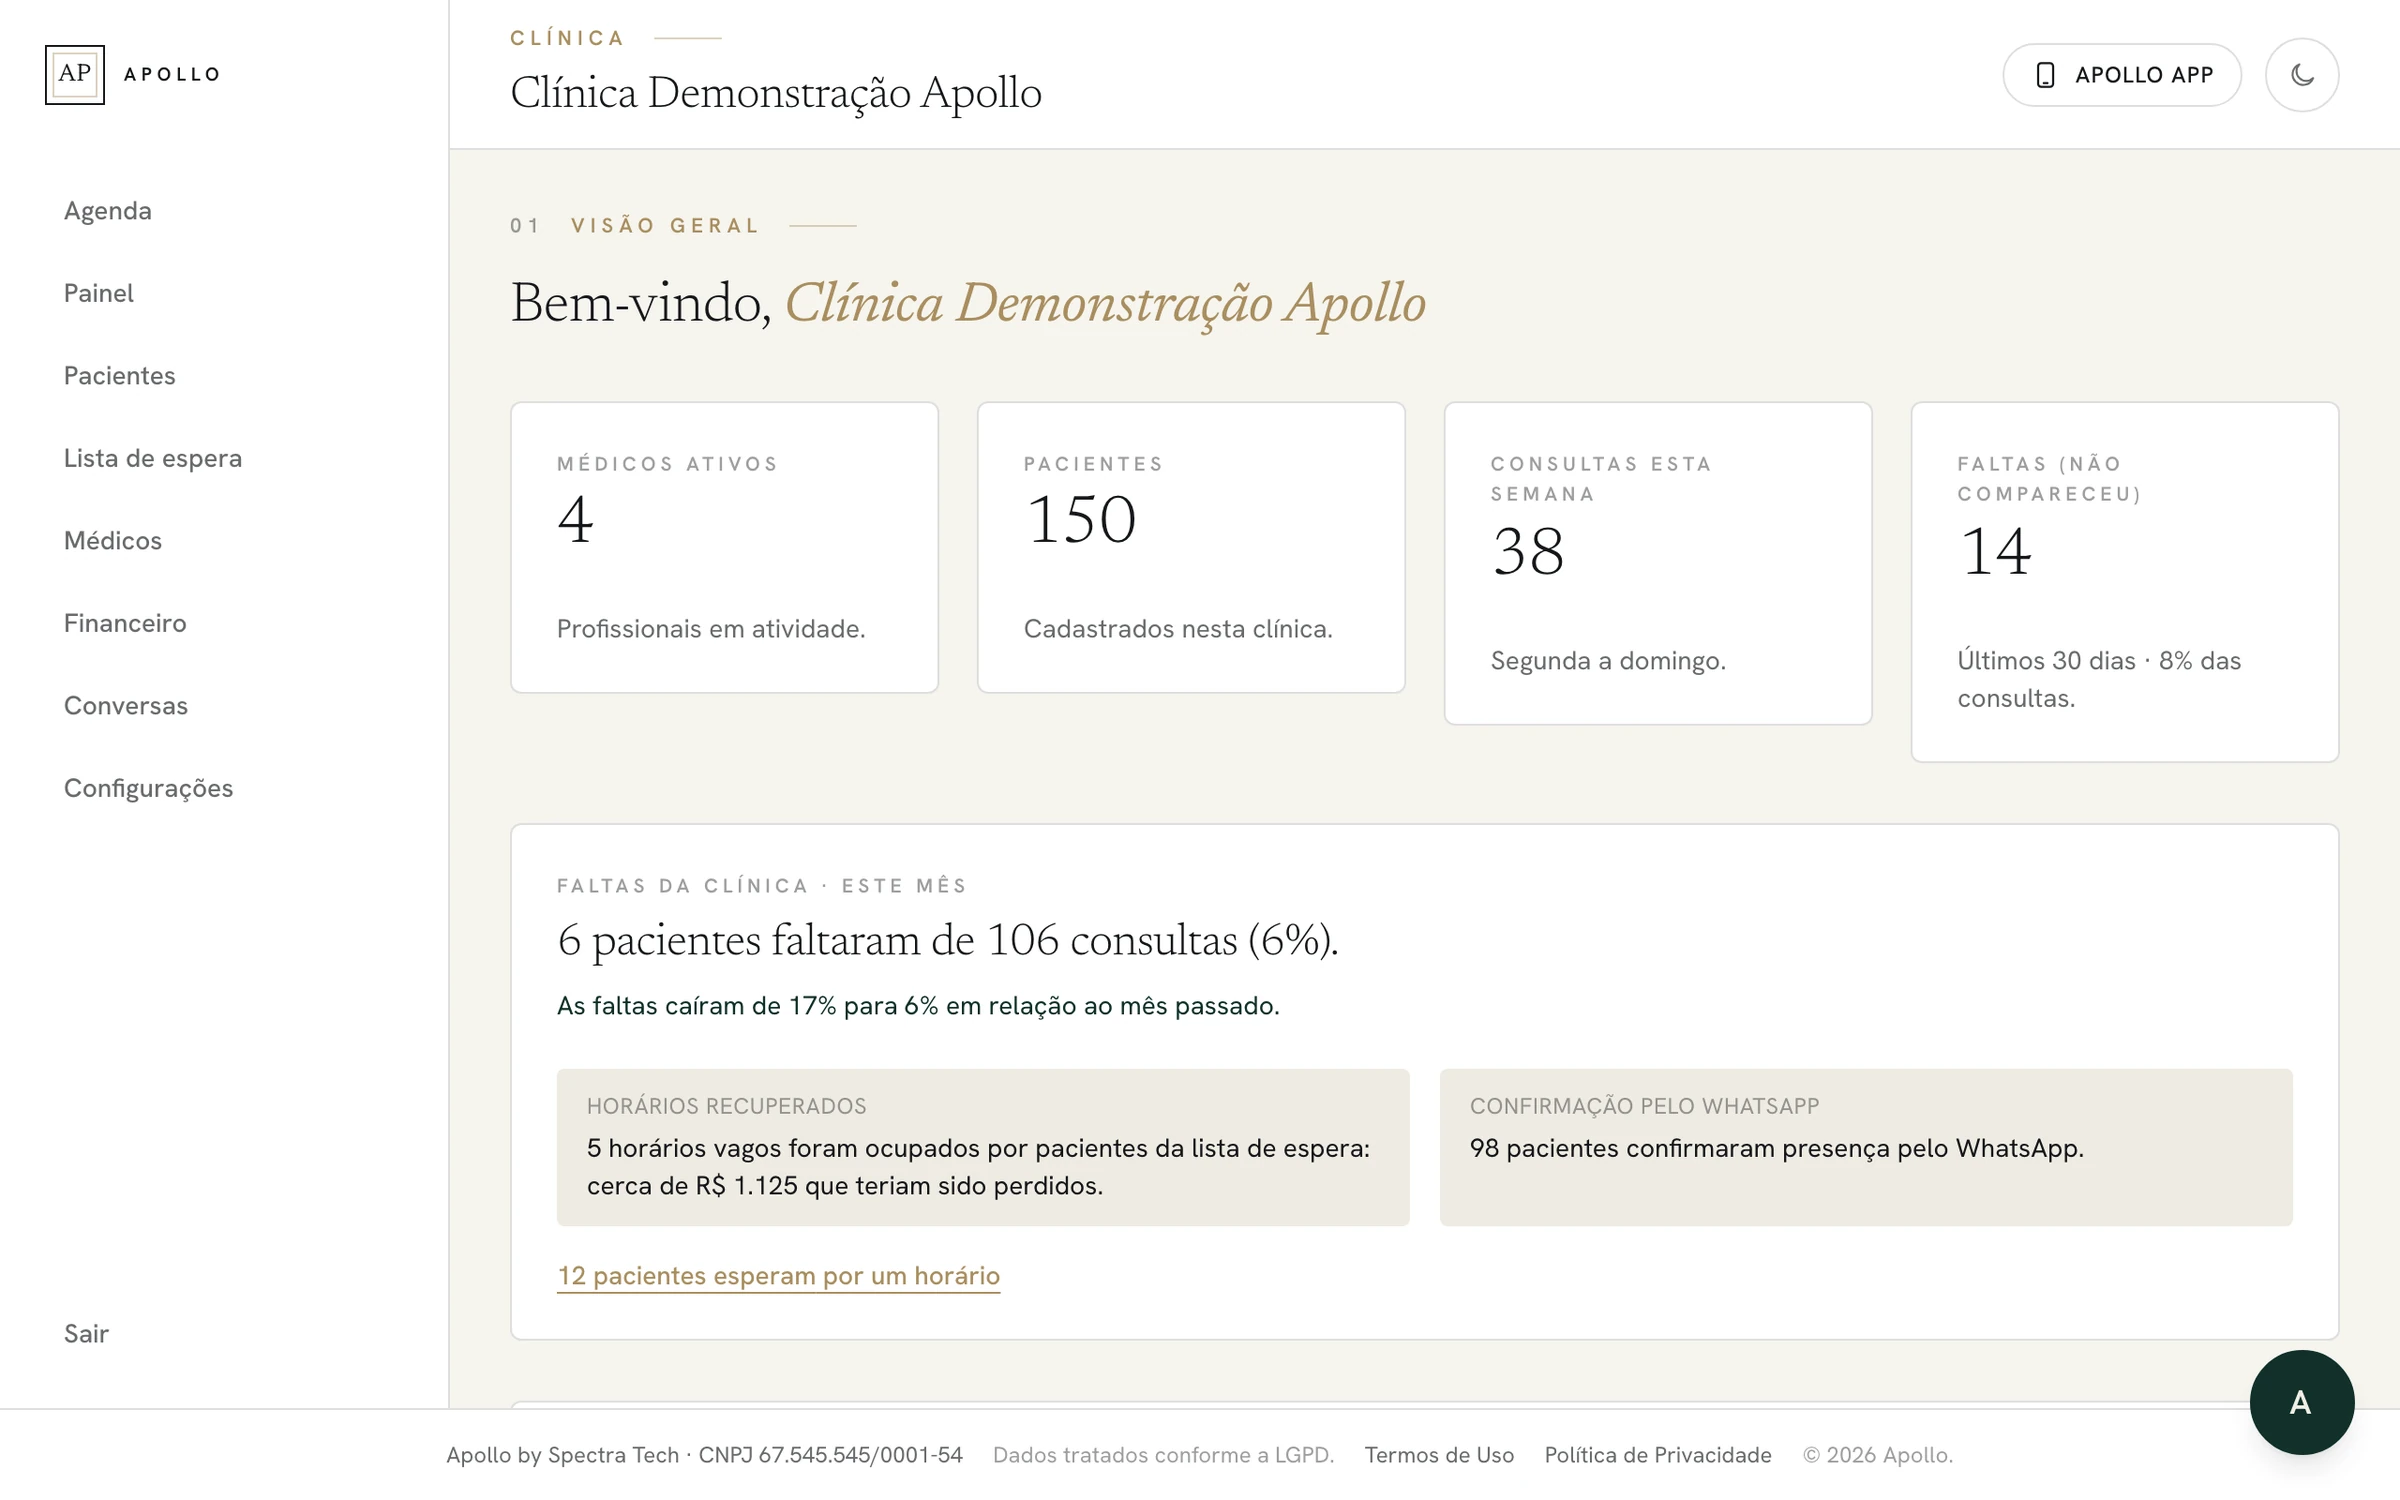Click header title 'Clínica Demonstração Apollo'

tap(776, 93)
